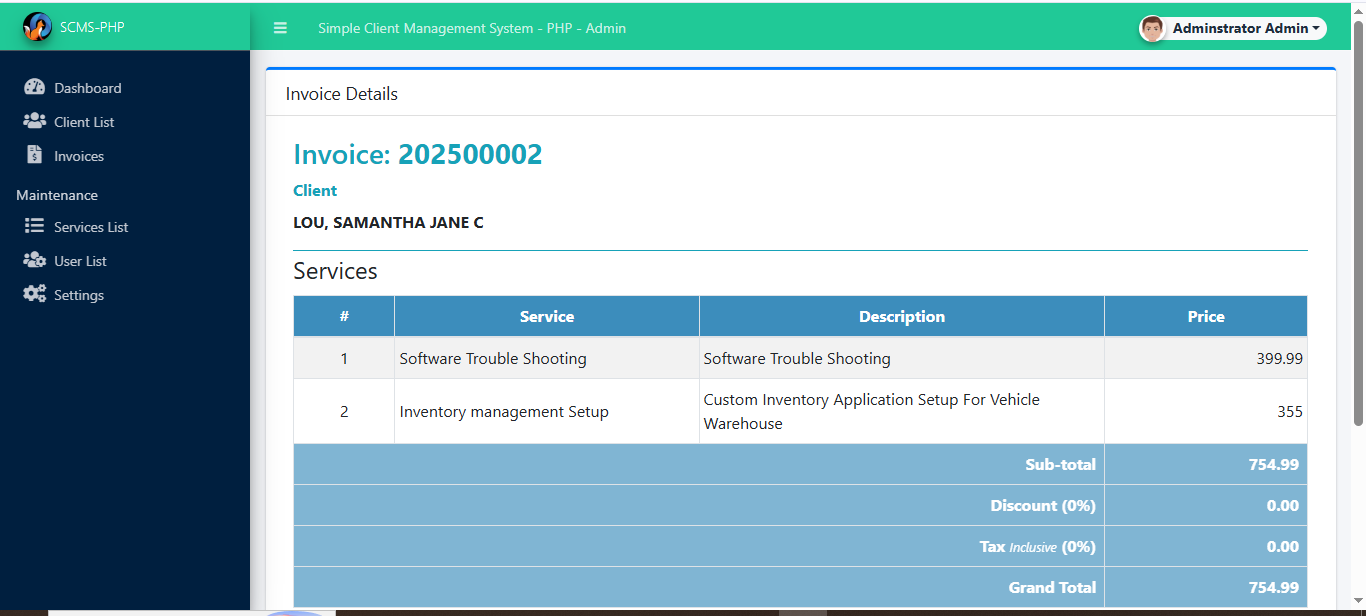Click the Grand Total label
The width and height of the screenshot is (1366, 616).
(x=1052, y=587)
